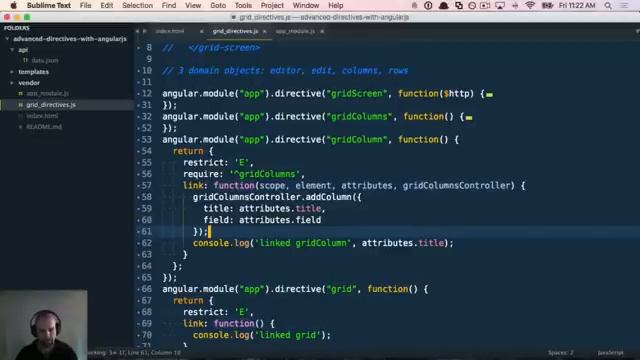Open the AirPlay display menu icon

coord(500,5)
